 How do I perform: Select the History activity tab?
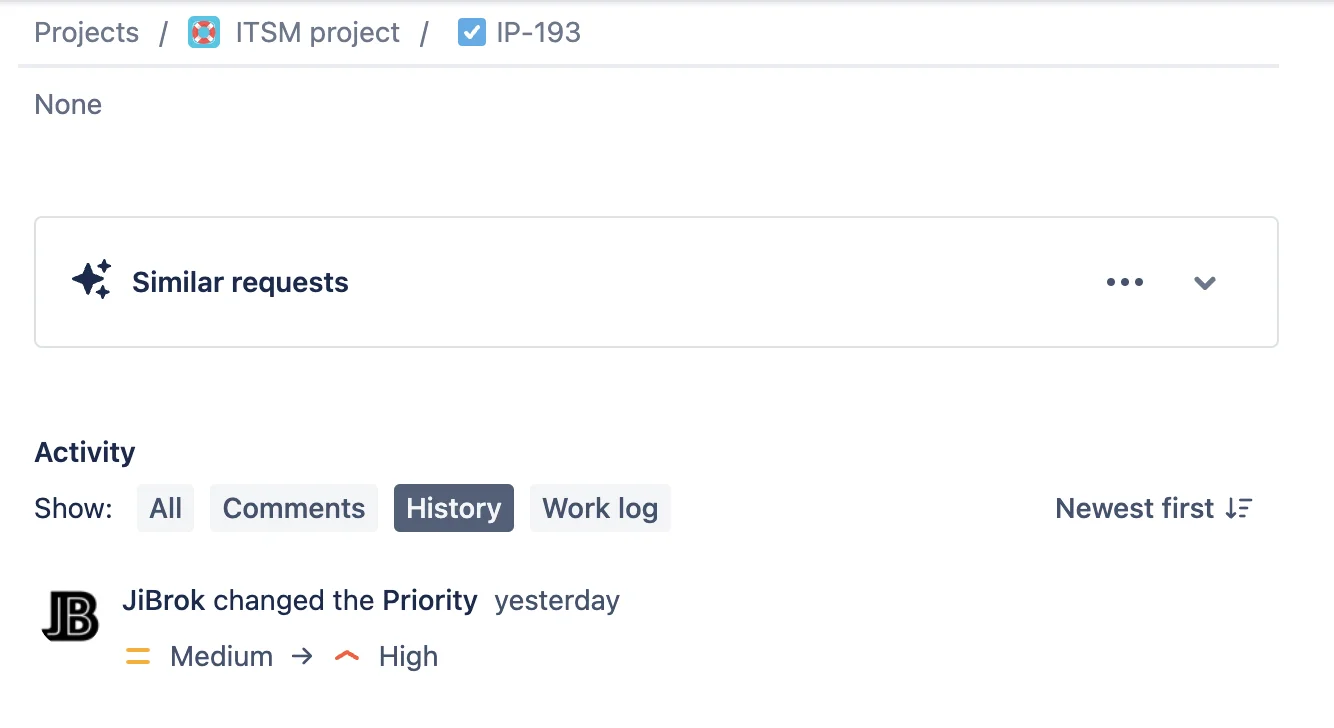454,508
